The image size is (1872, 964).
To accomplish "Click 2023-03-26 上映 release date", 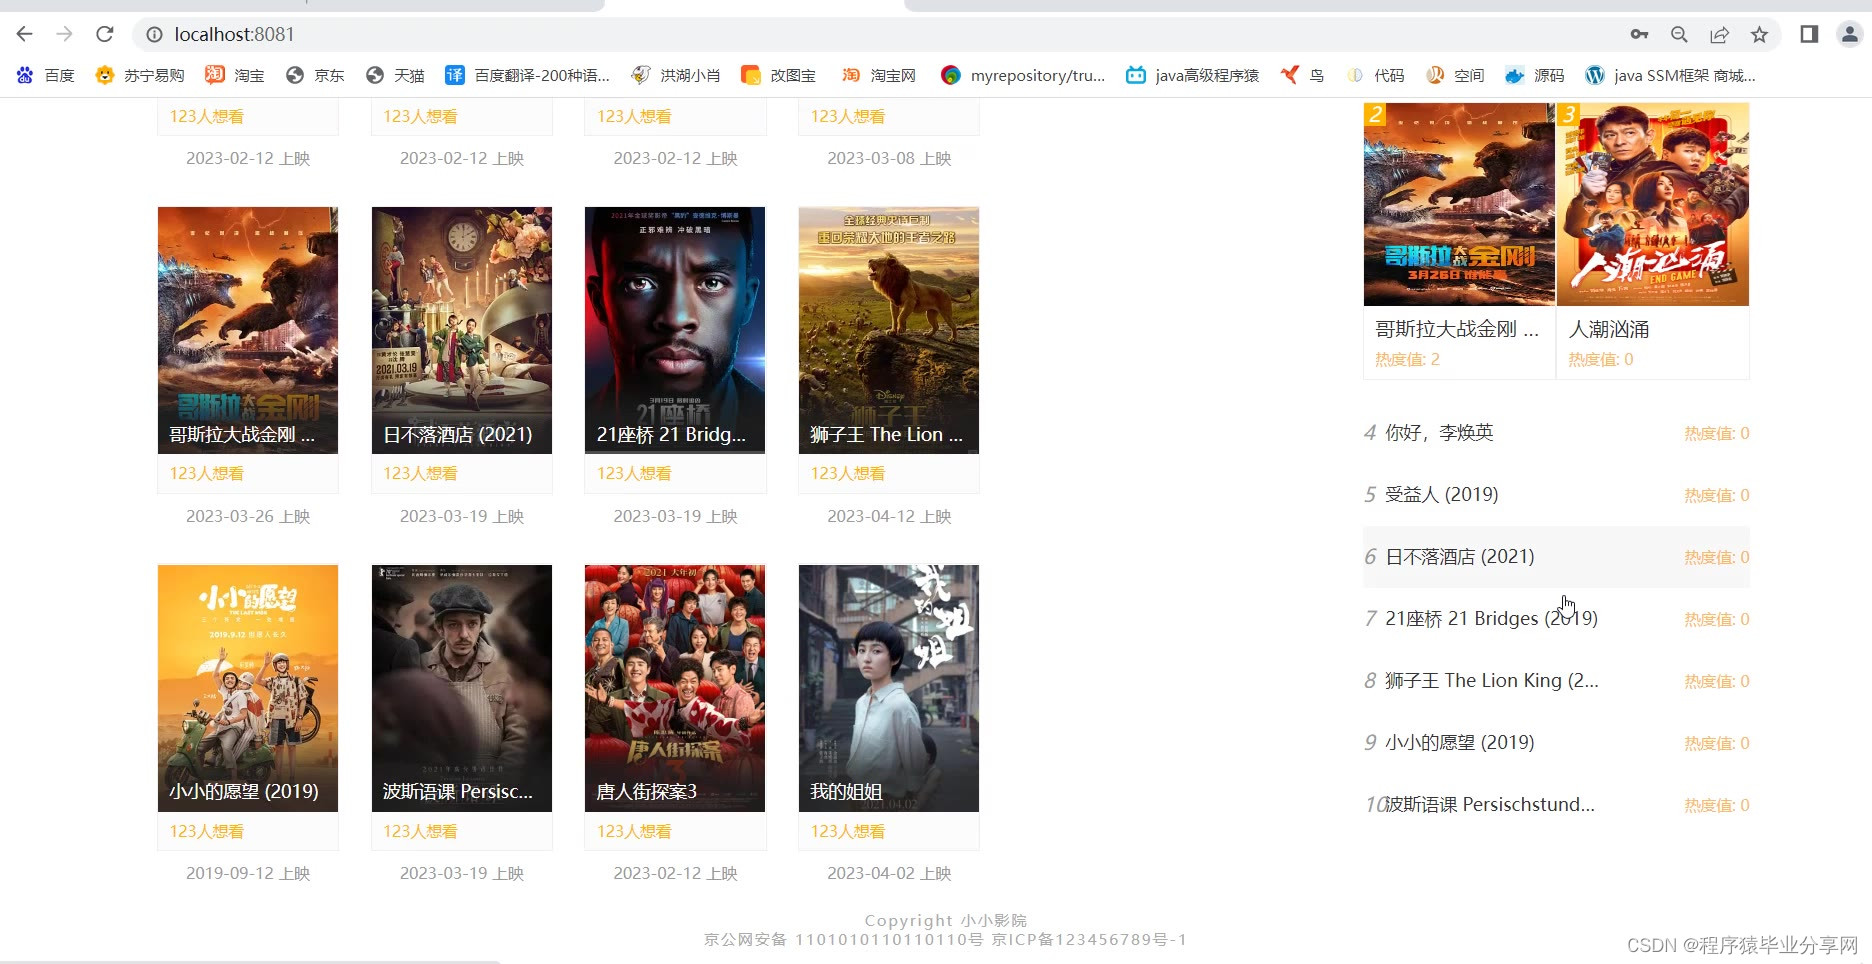I will click(248, 516).
